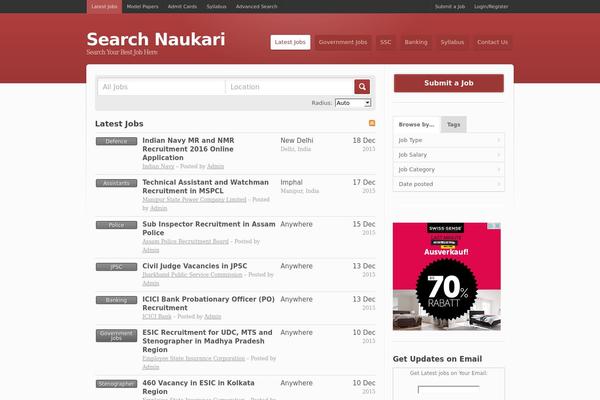600x400 pixels.
Task: Expand the Job Salary browse row
Action: click(x=449, y=155)
